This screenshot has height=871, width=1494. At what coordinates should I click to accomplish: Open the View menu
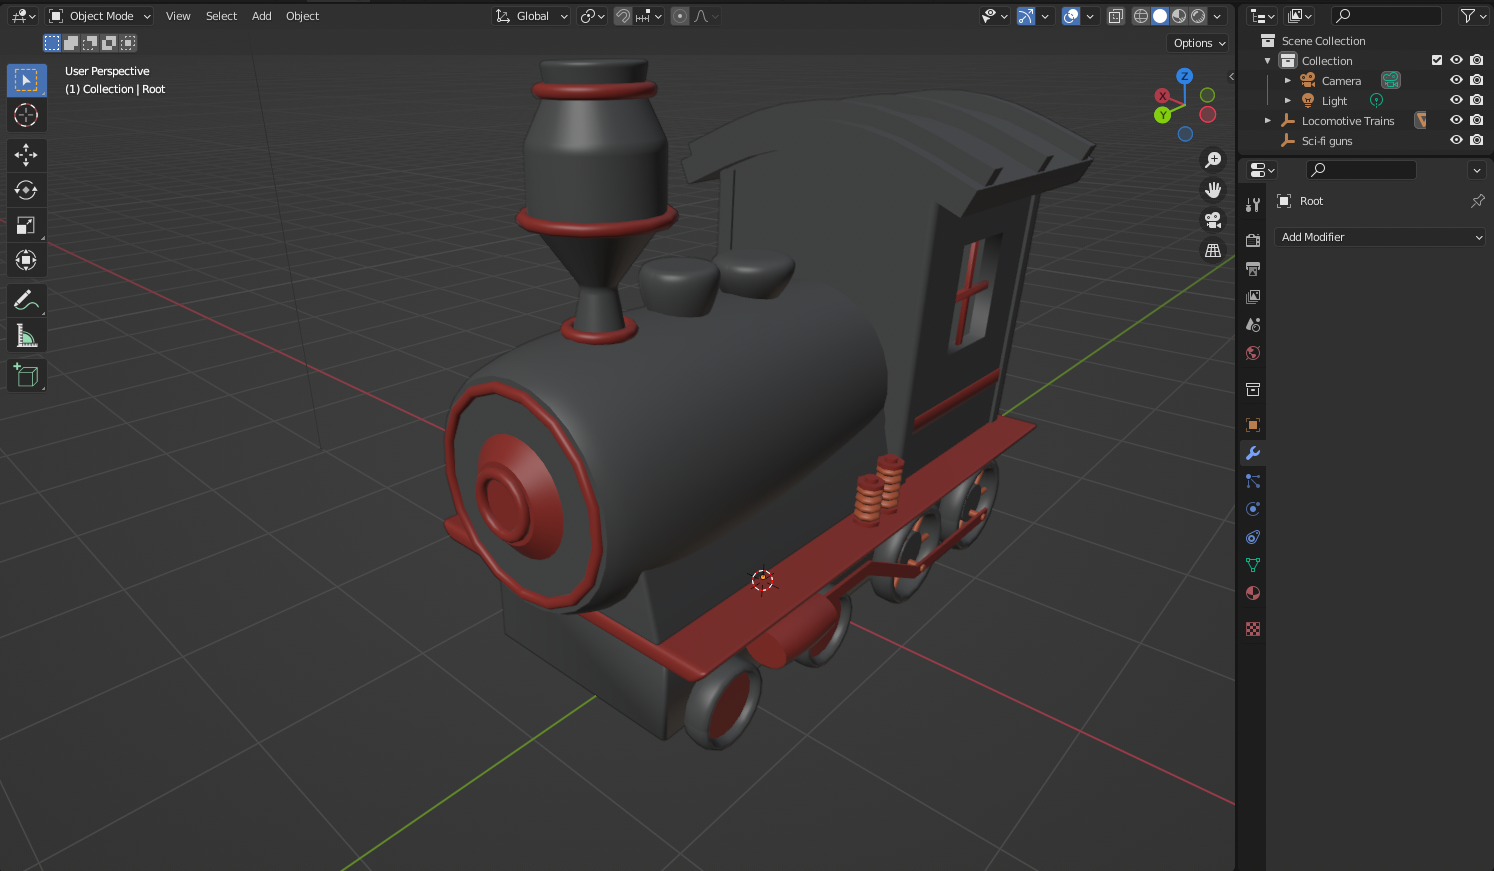(178, 16)
